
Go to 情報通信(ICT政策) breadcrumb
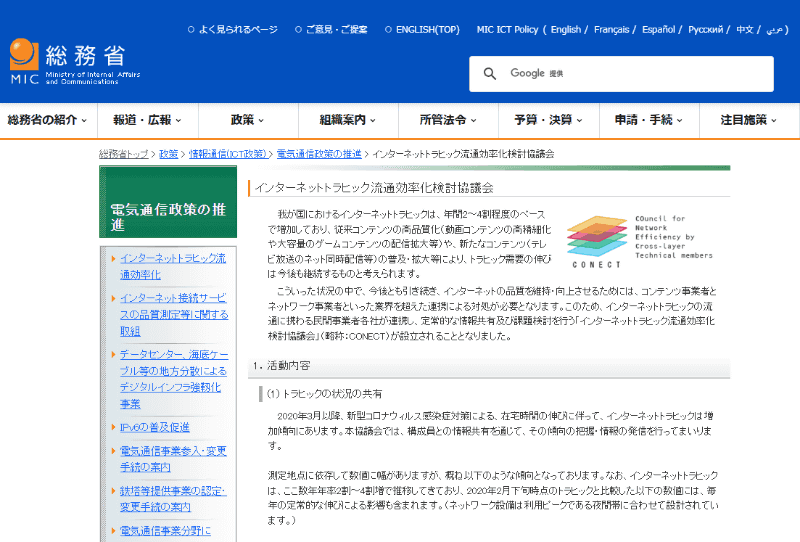tap(228, 154)
